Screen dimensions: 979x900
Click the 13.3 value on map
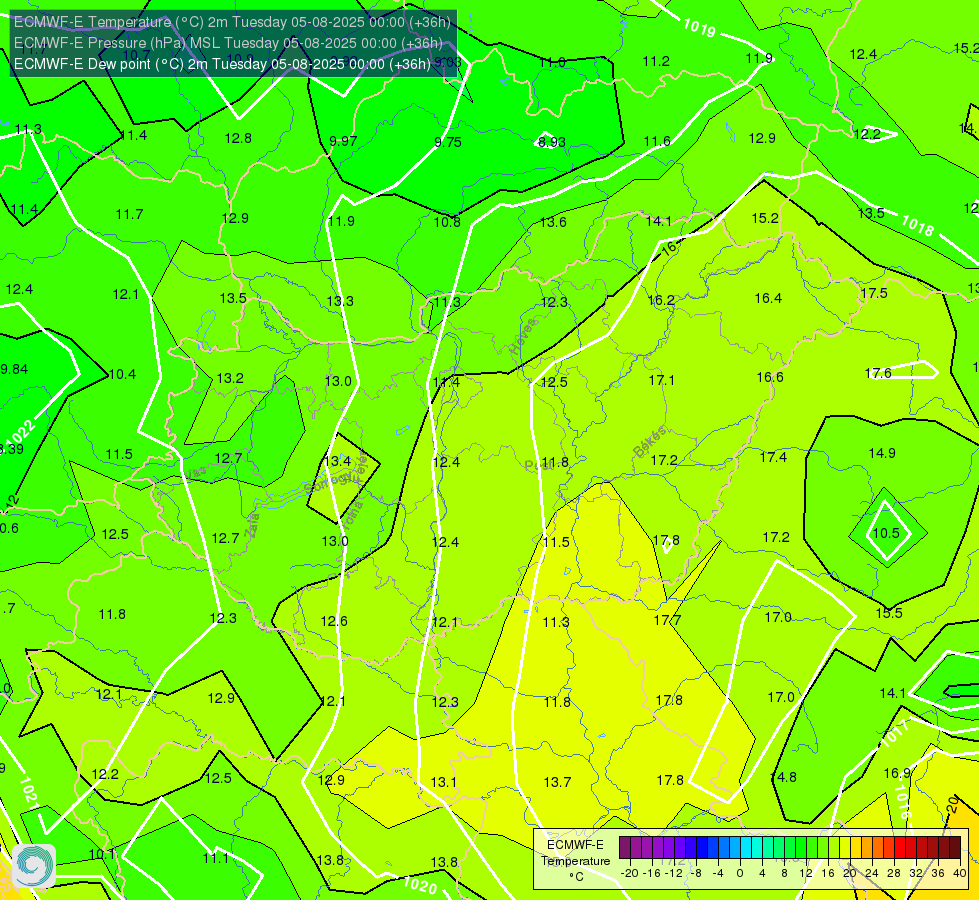340,301
